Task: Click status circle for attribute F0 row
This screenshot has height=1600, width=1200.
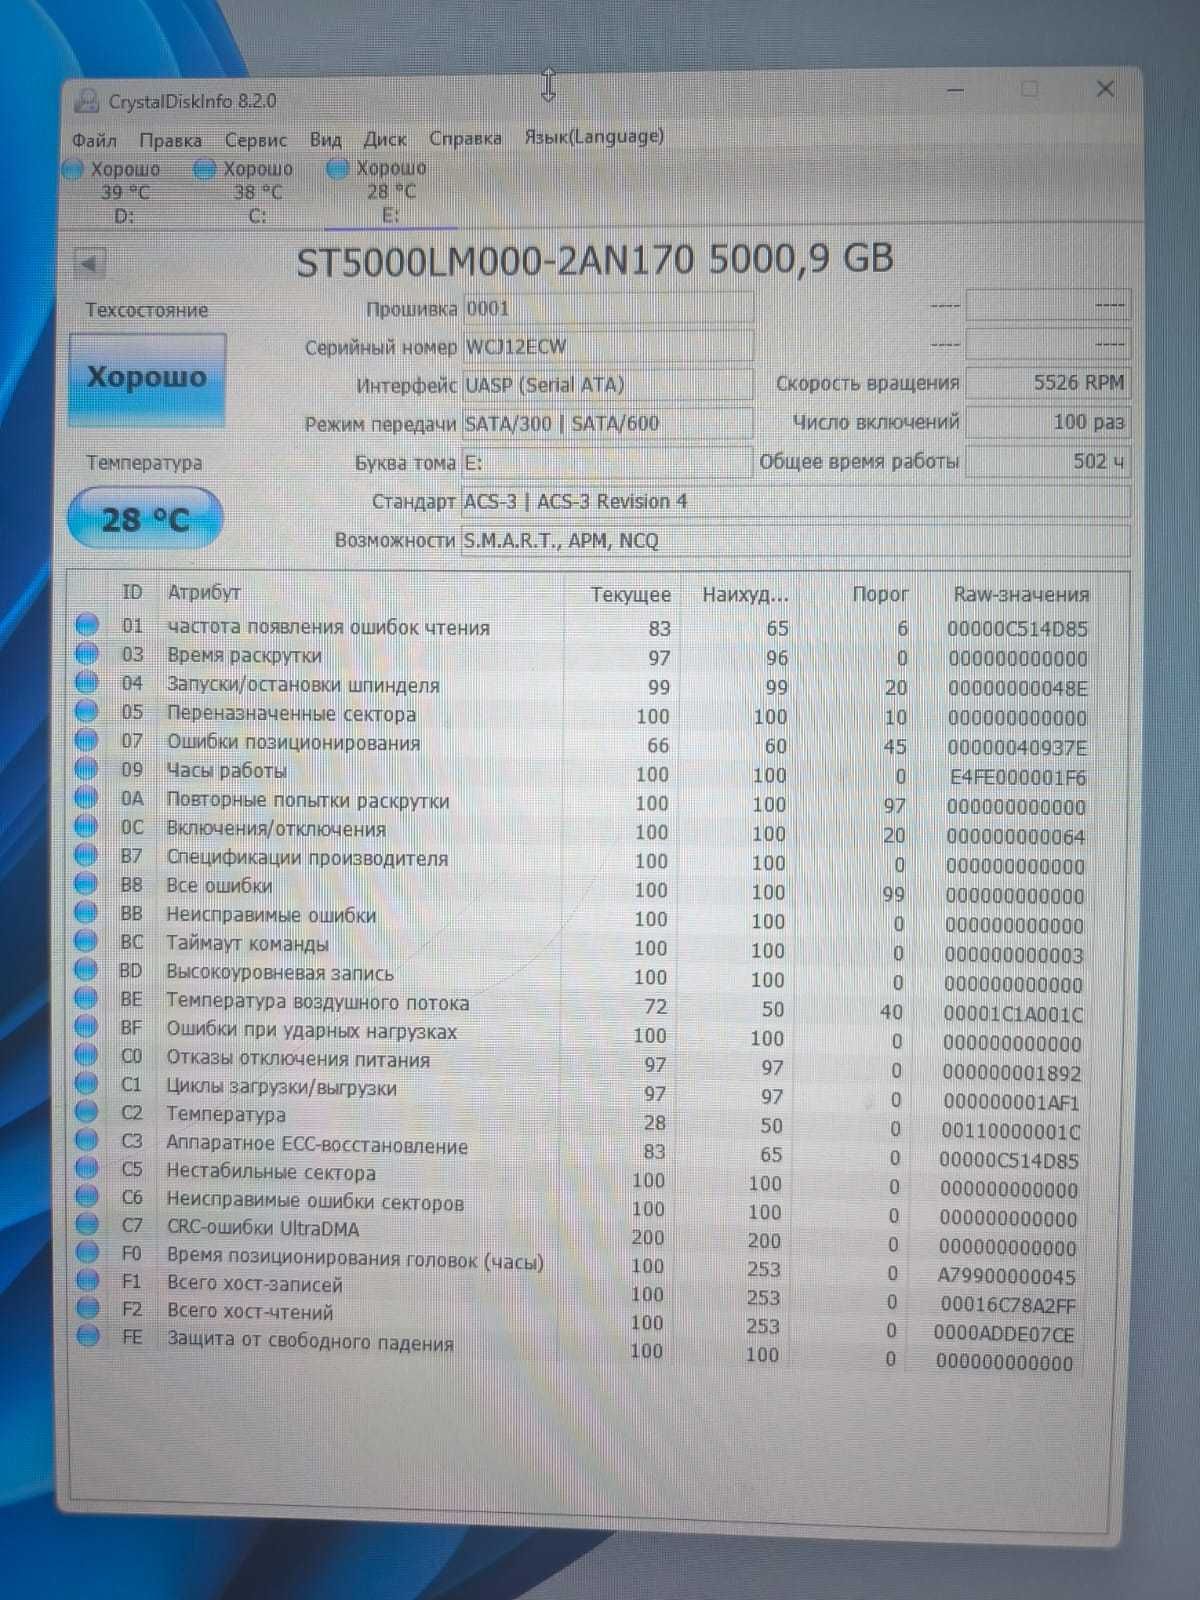Action: coord(88,1252)
